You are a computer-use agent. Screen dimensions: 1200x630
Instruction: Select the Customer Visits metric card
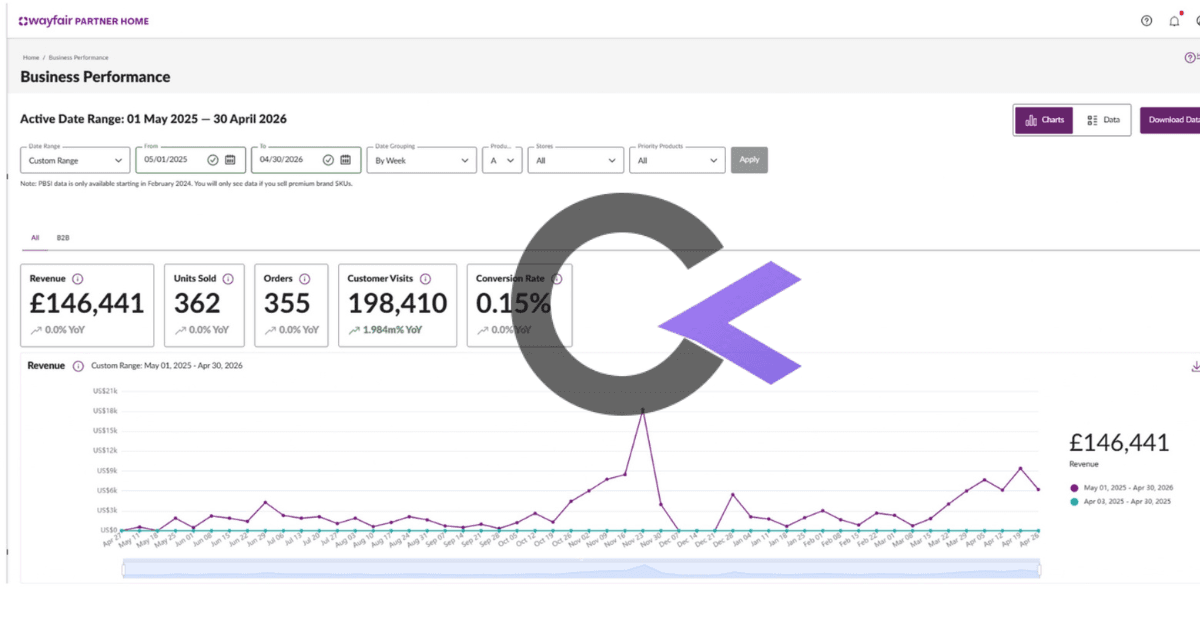pos(398,305)
